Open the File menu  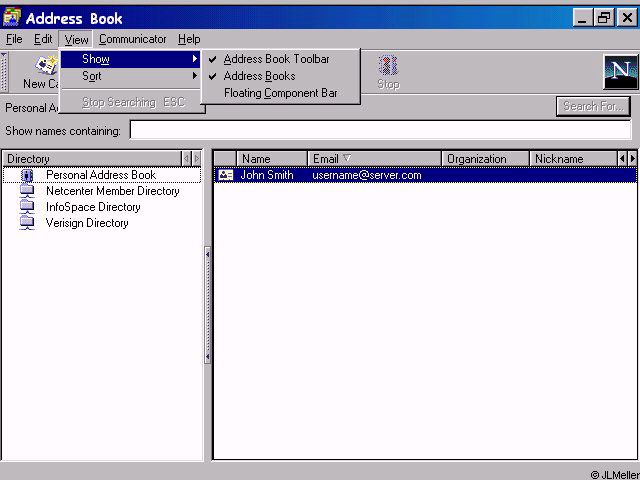tap(14, 39)
